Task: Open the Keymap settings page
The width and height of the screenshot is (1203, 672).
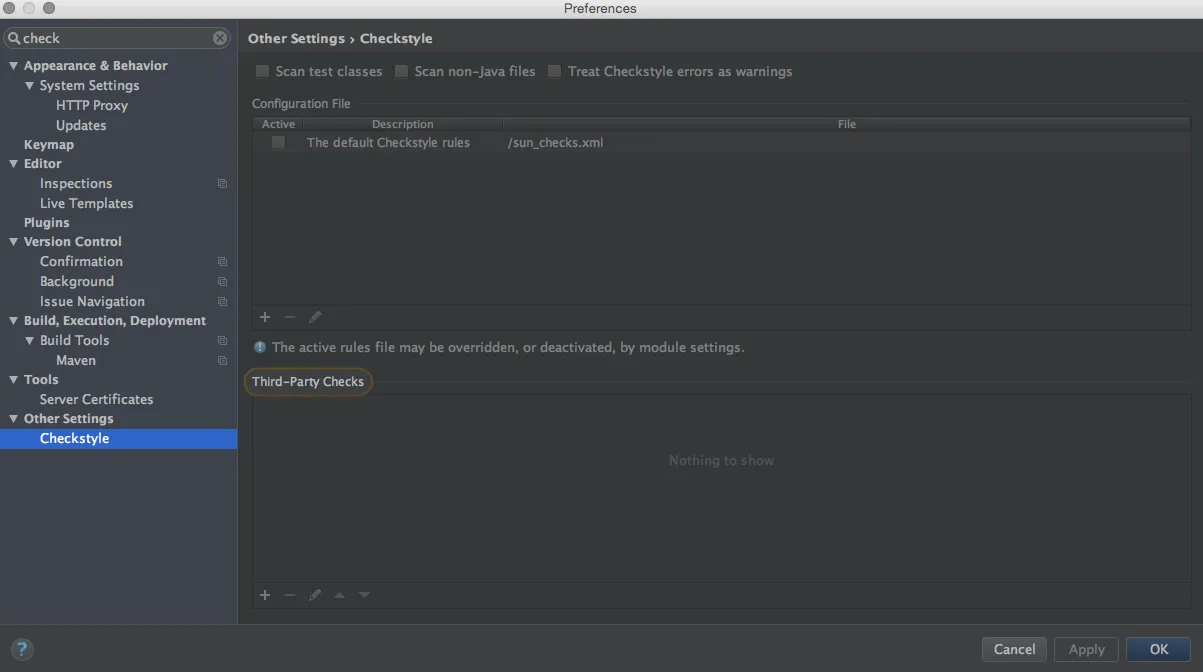Action: coord(49,144)
